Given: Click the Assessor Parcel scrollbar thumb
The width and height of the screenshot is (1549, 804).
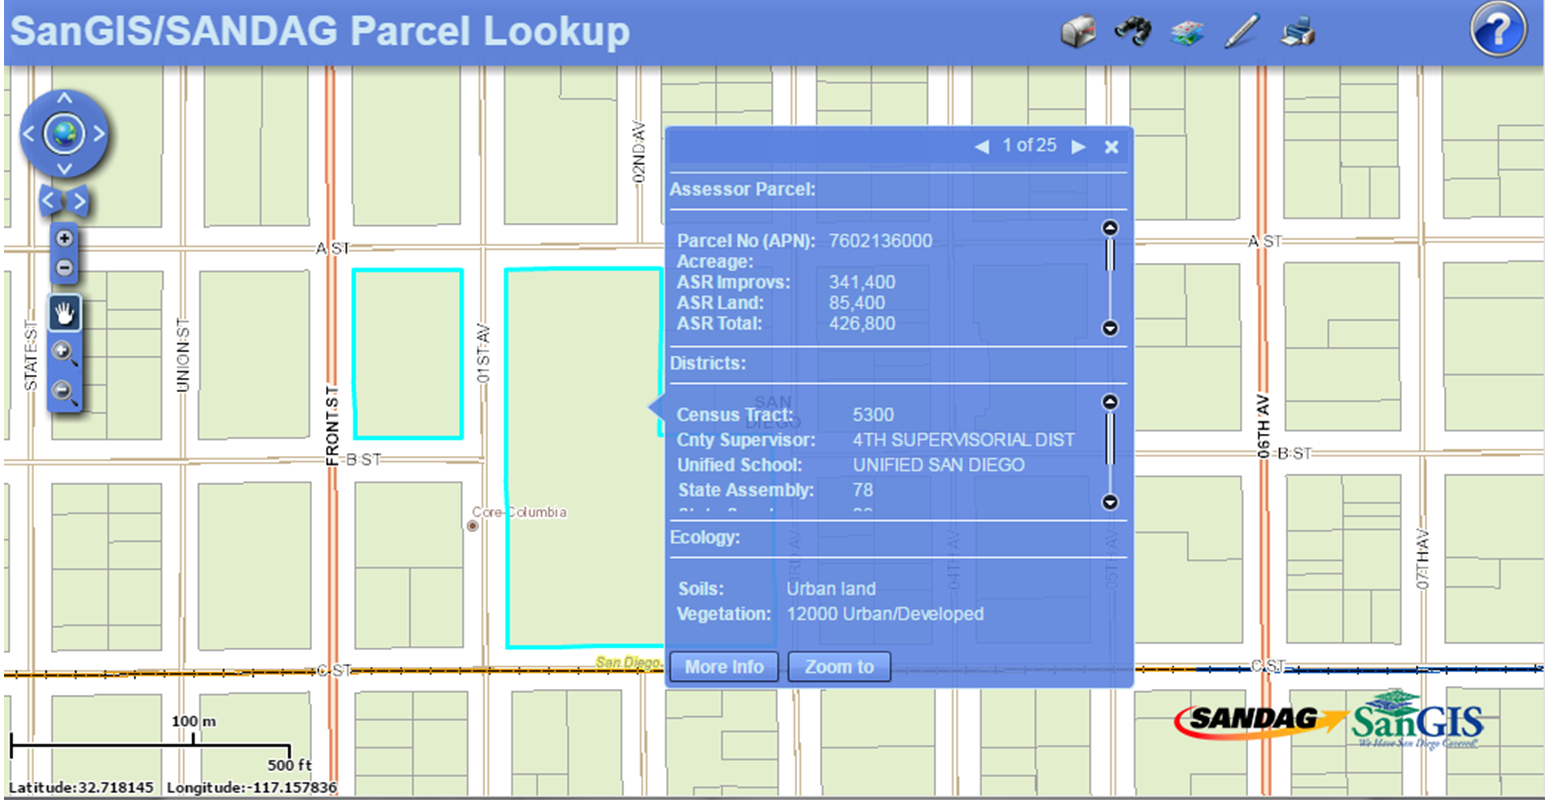Looking at the screenshot, I should (1110, 254).
